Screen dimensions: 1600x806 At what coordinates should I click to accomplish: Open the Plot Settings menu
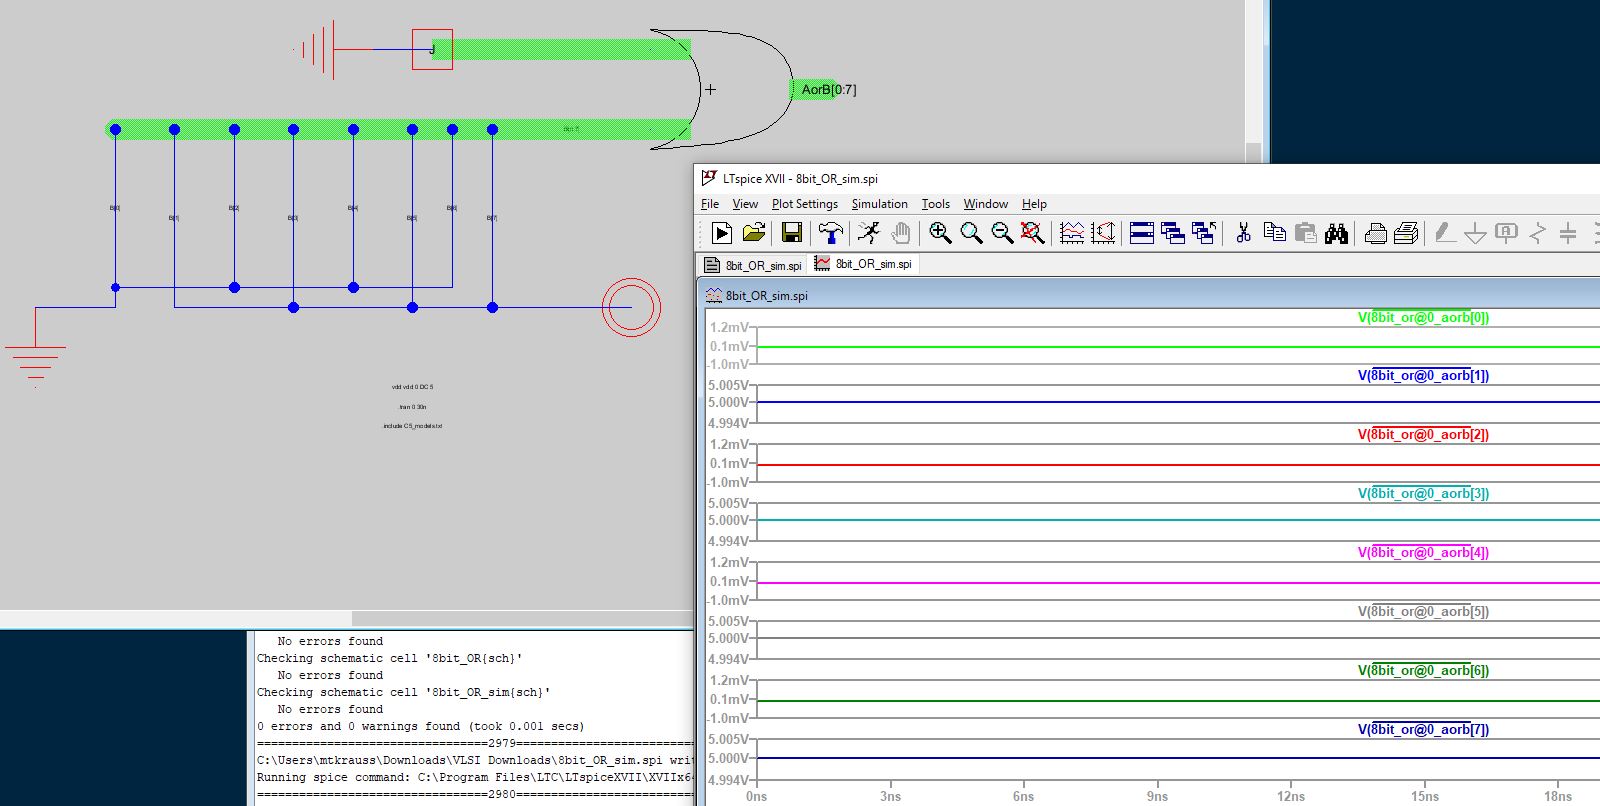(804, 204)
